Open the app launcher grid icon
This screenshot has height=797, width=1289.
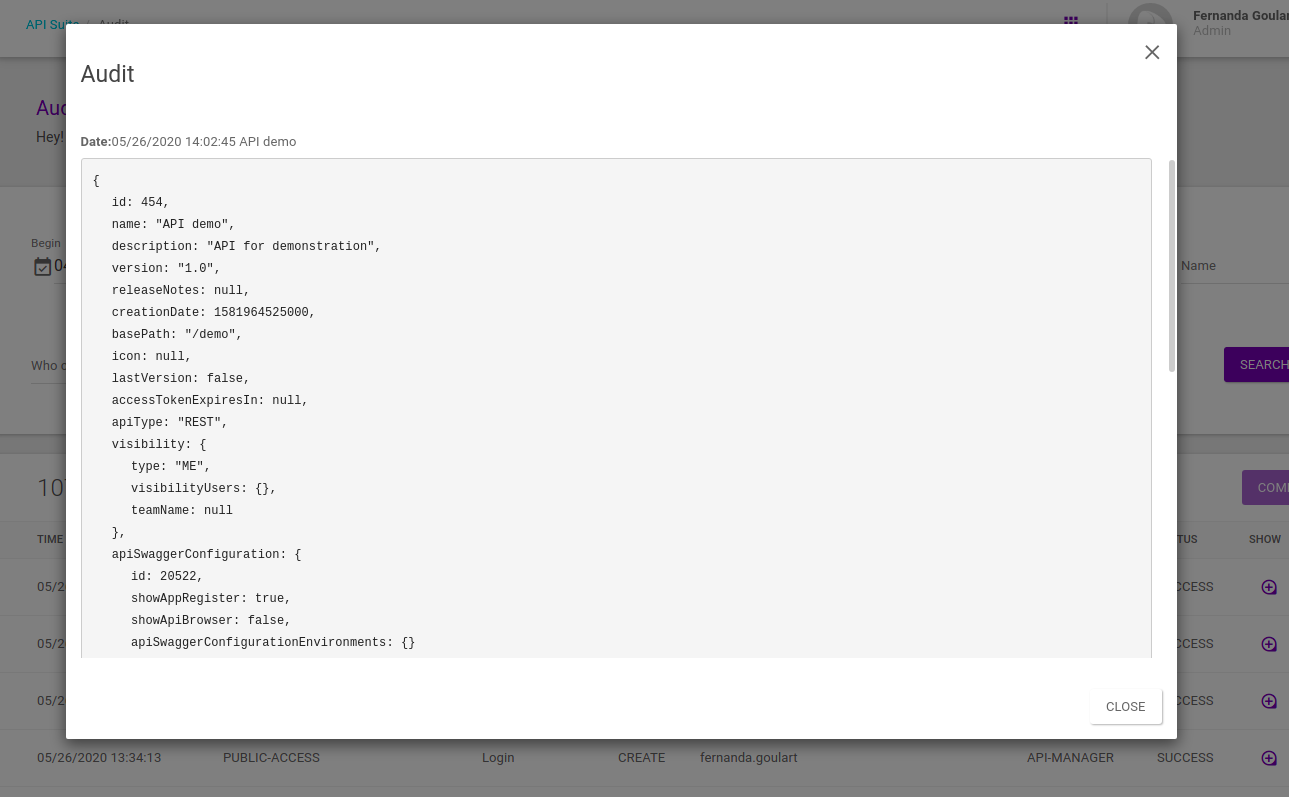1070,22
